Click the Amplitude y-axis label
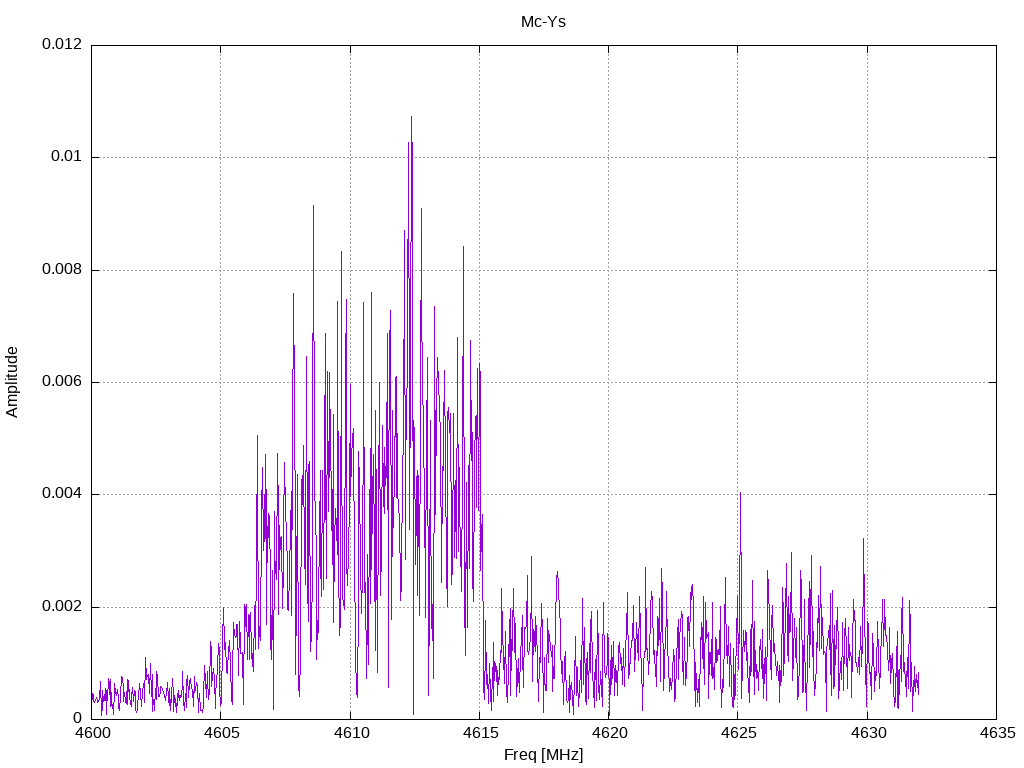The width and height of the screenshot is (1024, 768). click(12, 382)
